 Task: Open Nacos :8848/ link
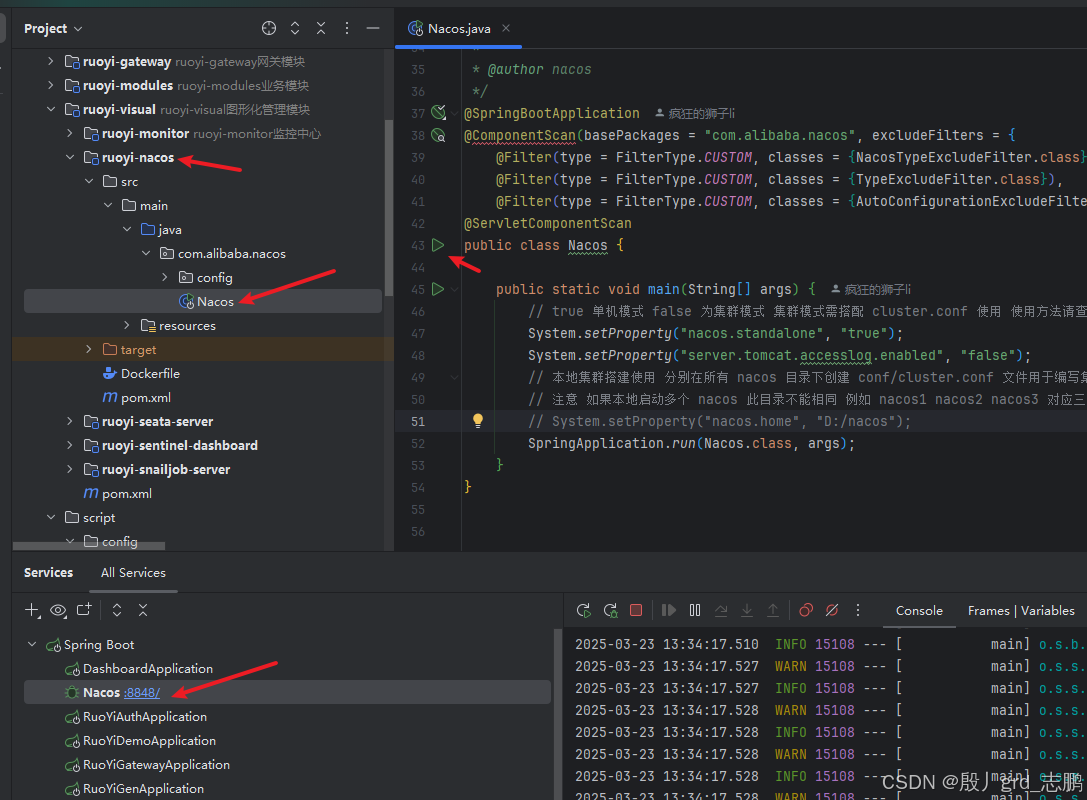point(142,693)
